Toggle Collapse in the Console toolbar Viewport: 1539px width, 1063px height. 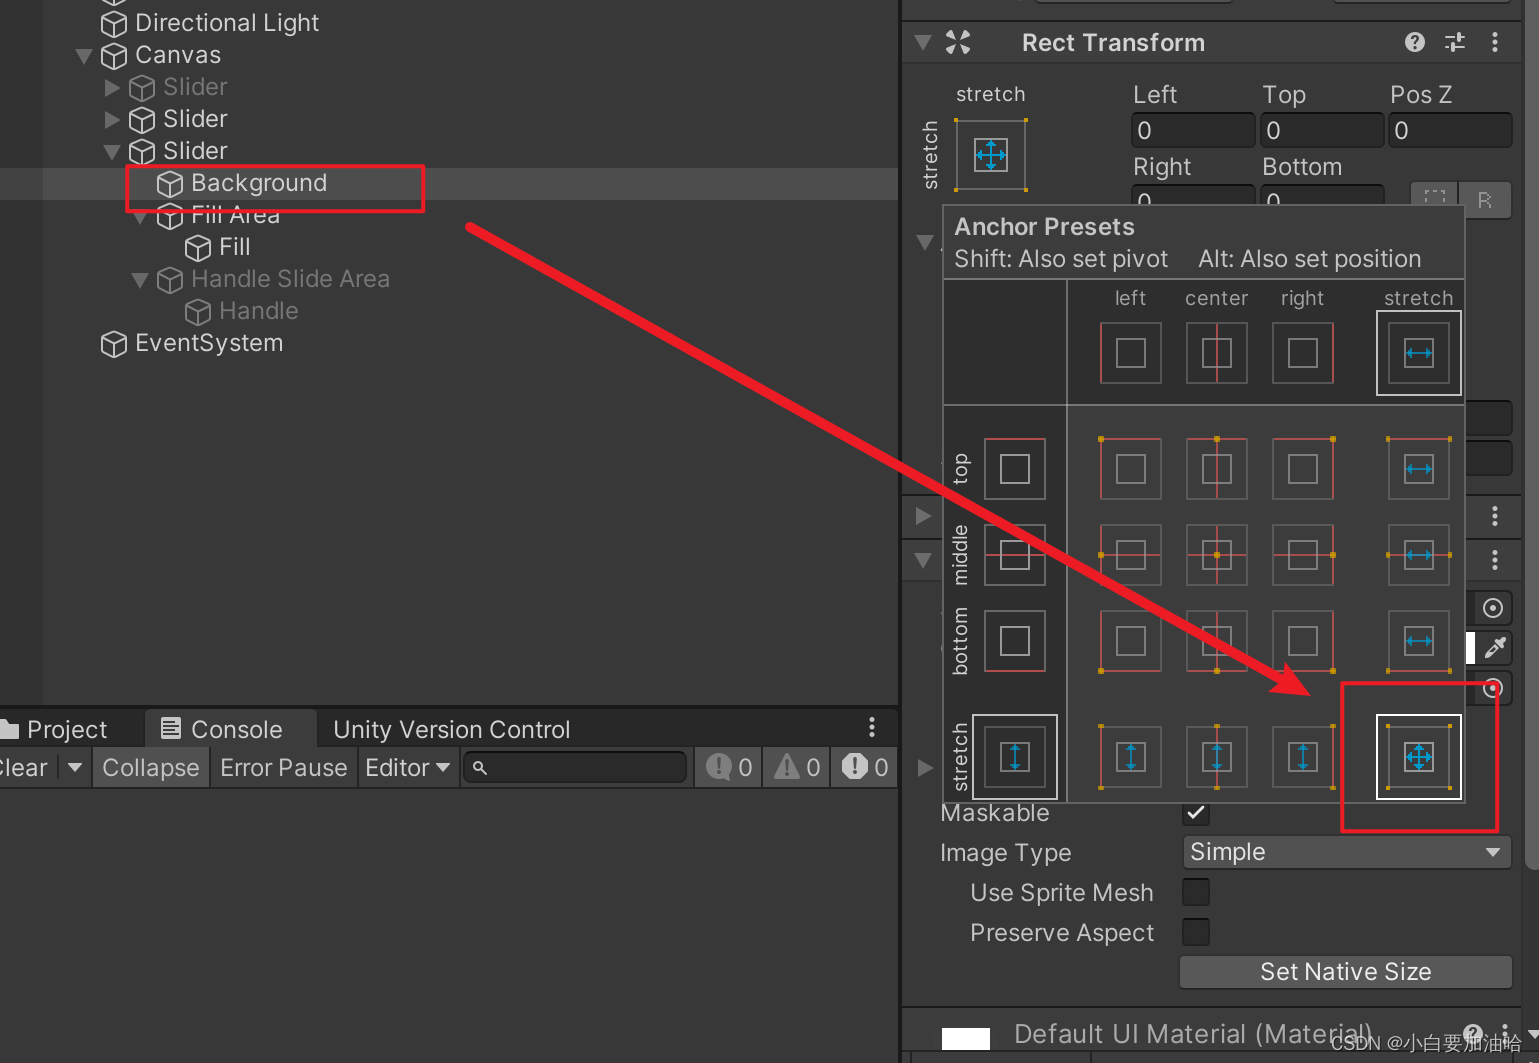[x=151, y=768]
